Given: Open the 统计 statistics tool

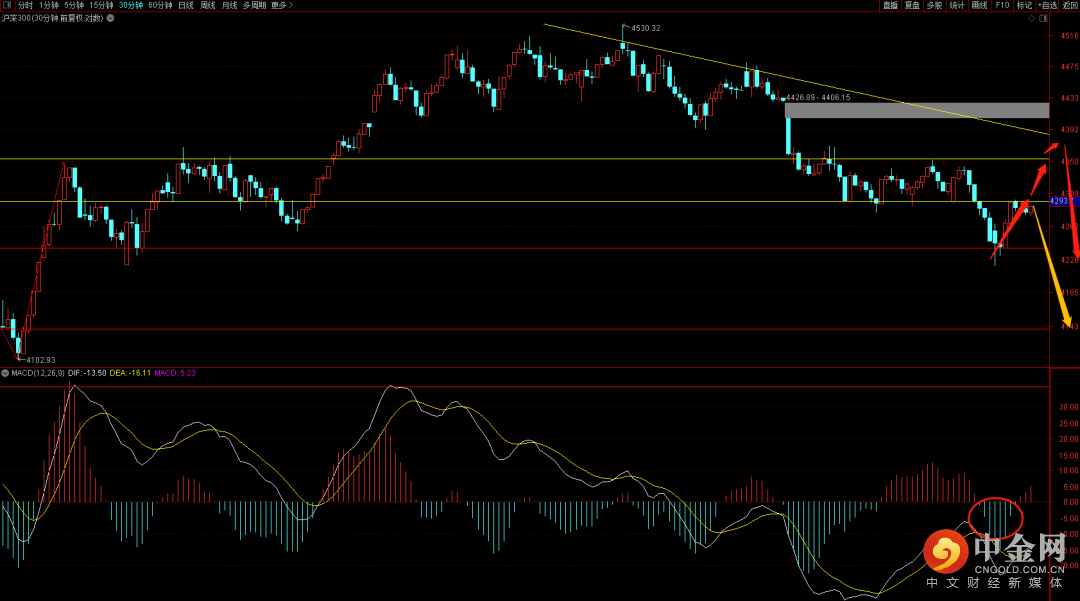Looking at the screenshot, I should (957, 5).
